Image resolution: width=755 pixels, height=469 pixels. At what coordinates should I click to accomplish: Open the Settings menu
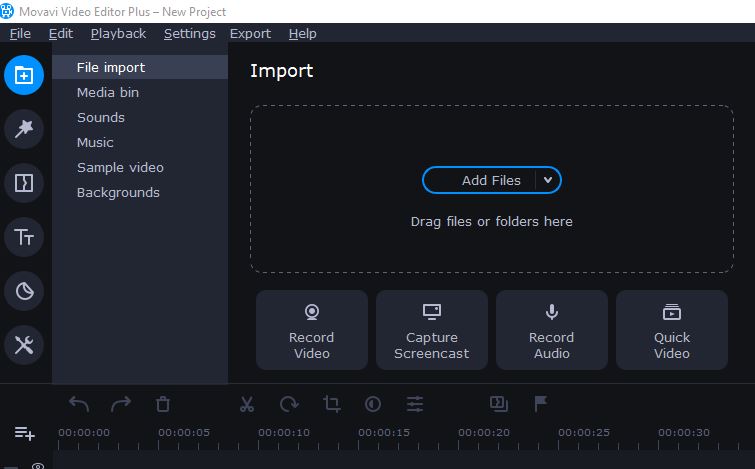coord(190,34)
